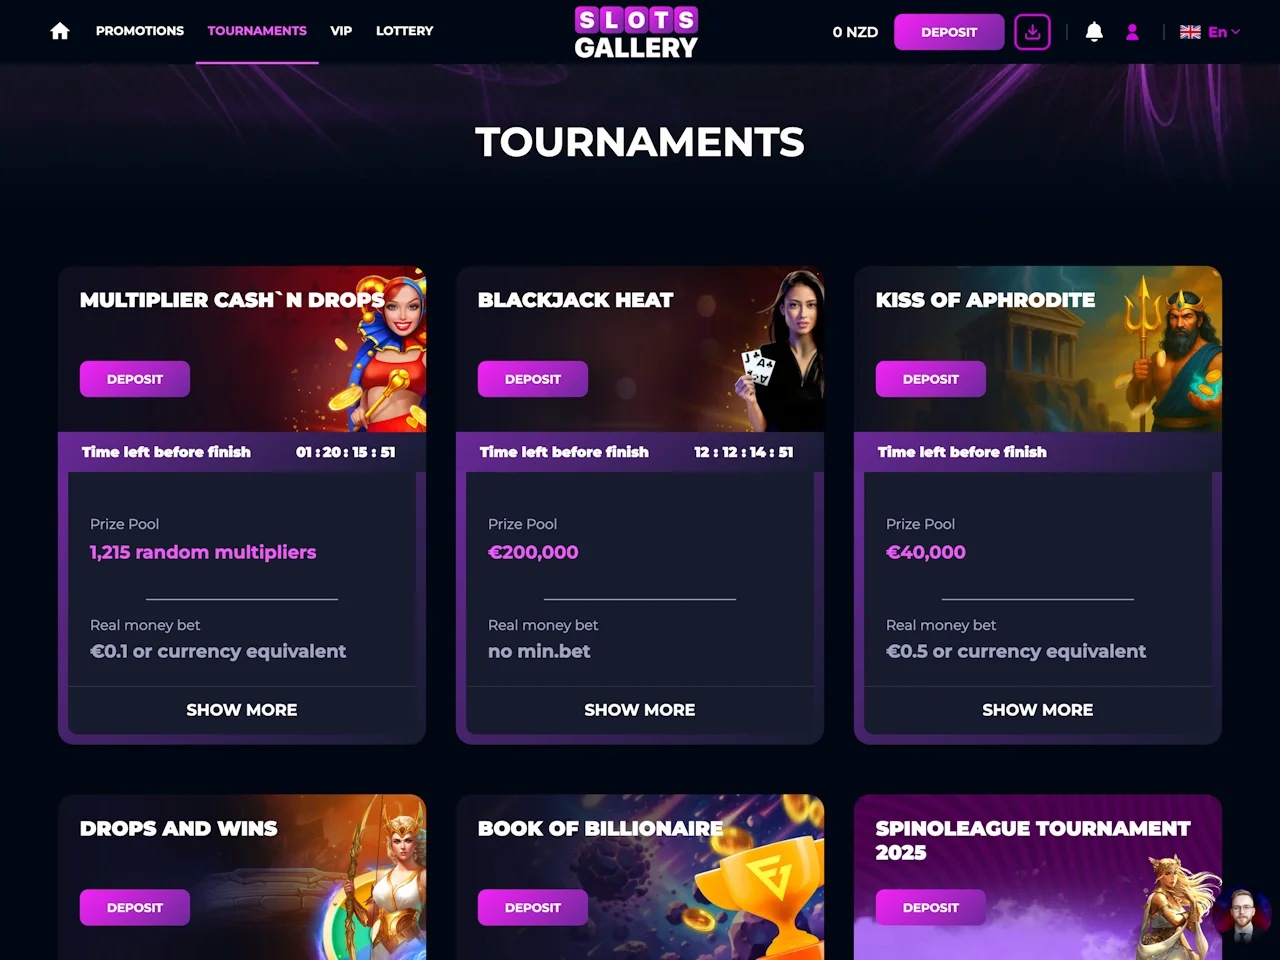Click Deposit on the Blackjack Heat card
This screenshot has height=960, width=1280.
pyautogui.click(x=533, y=379)
